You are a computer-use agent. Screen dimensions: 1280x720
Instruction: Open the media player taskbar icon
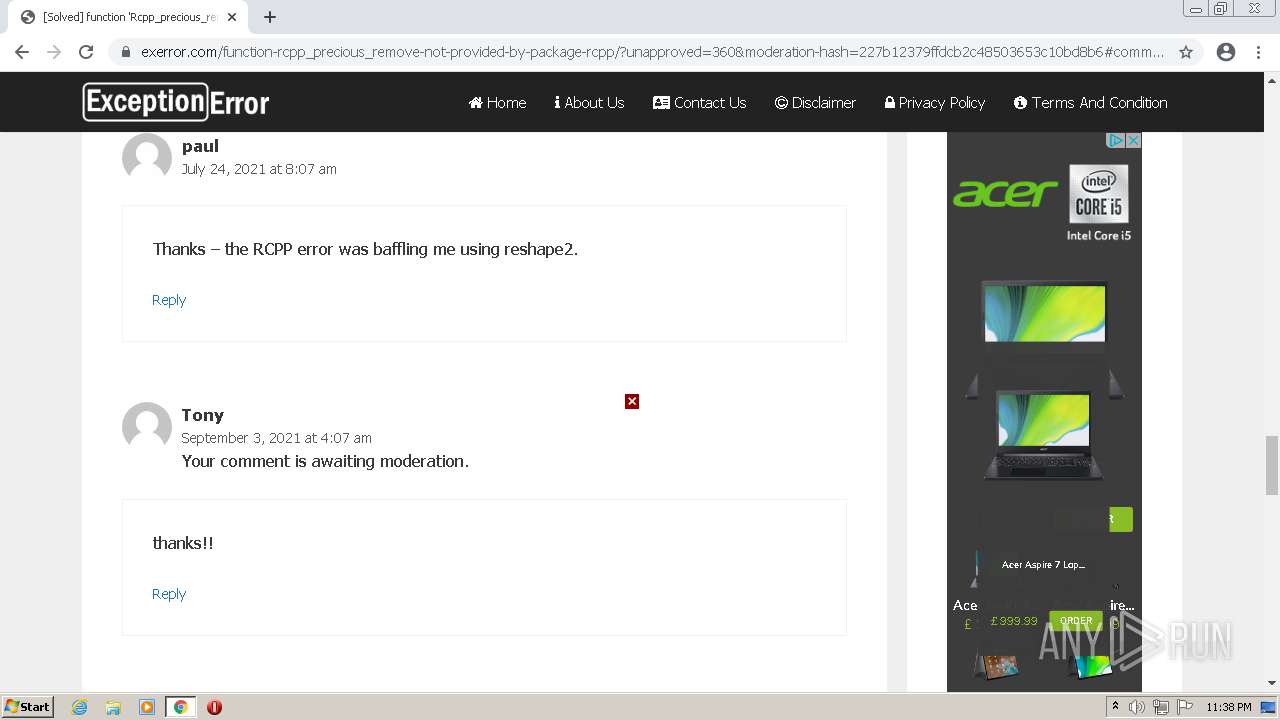point(147,707)
